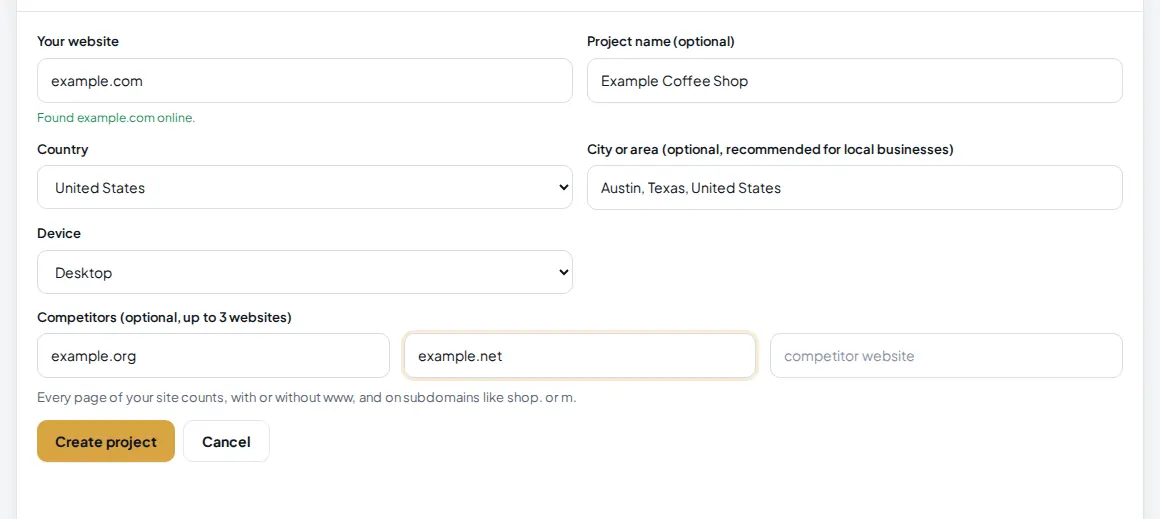Click the example.net competitor field

point(580,356)
